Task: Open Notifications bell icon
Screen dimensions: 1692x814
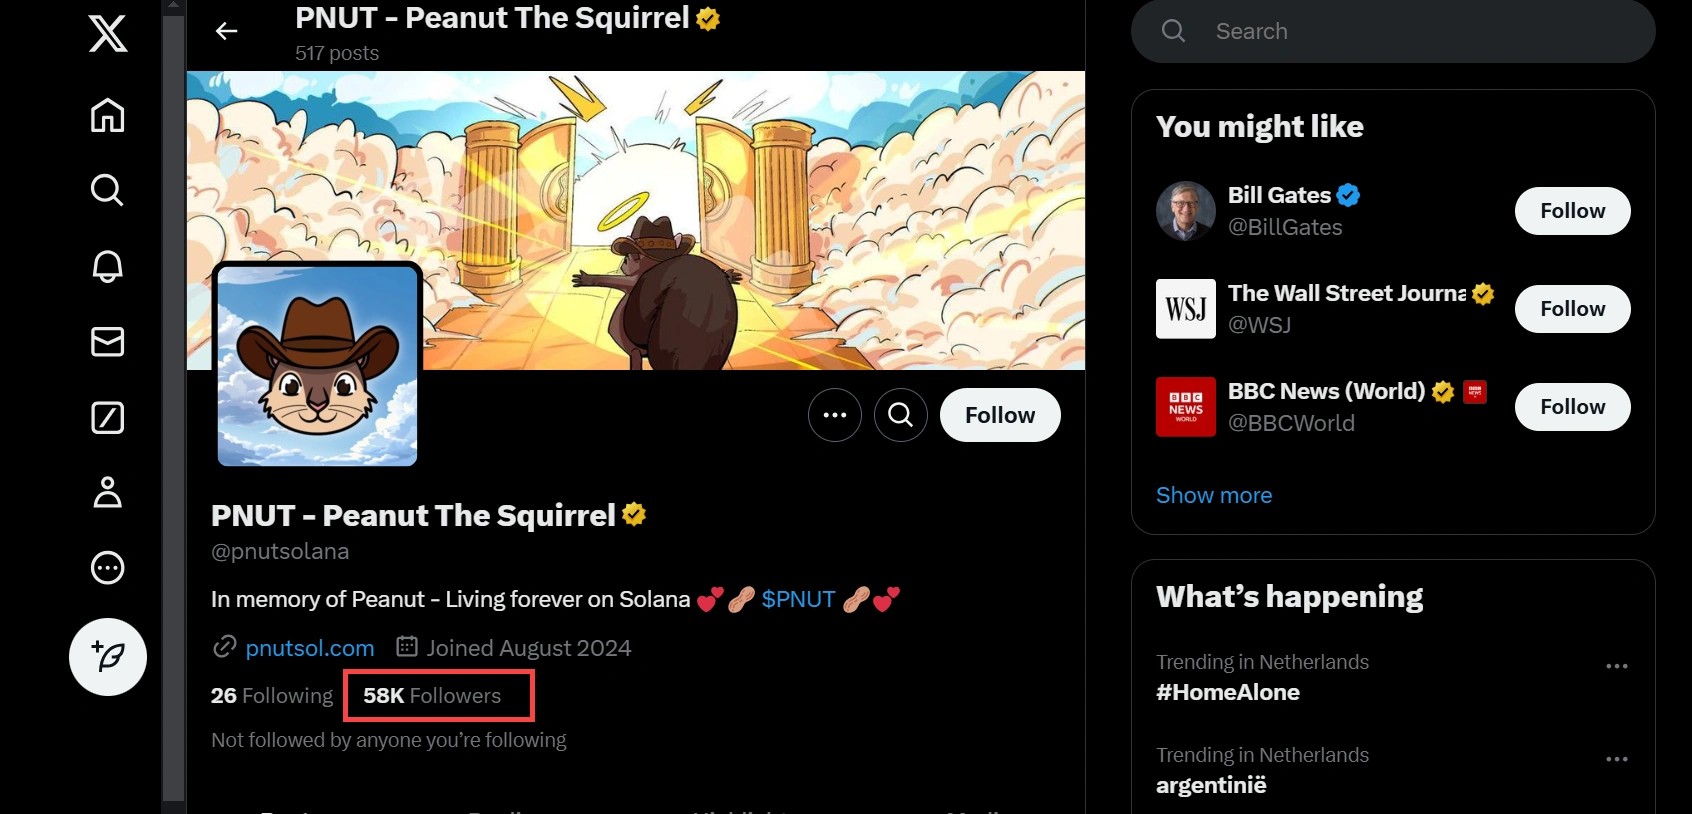Action: 108,266
